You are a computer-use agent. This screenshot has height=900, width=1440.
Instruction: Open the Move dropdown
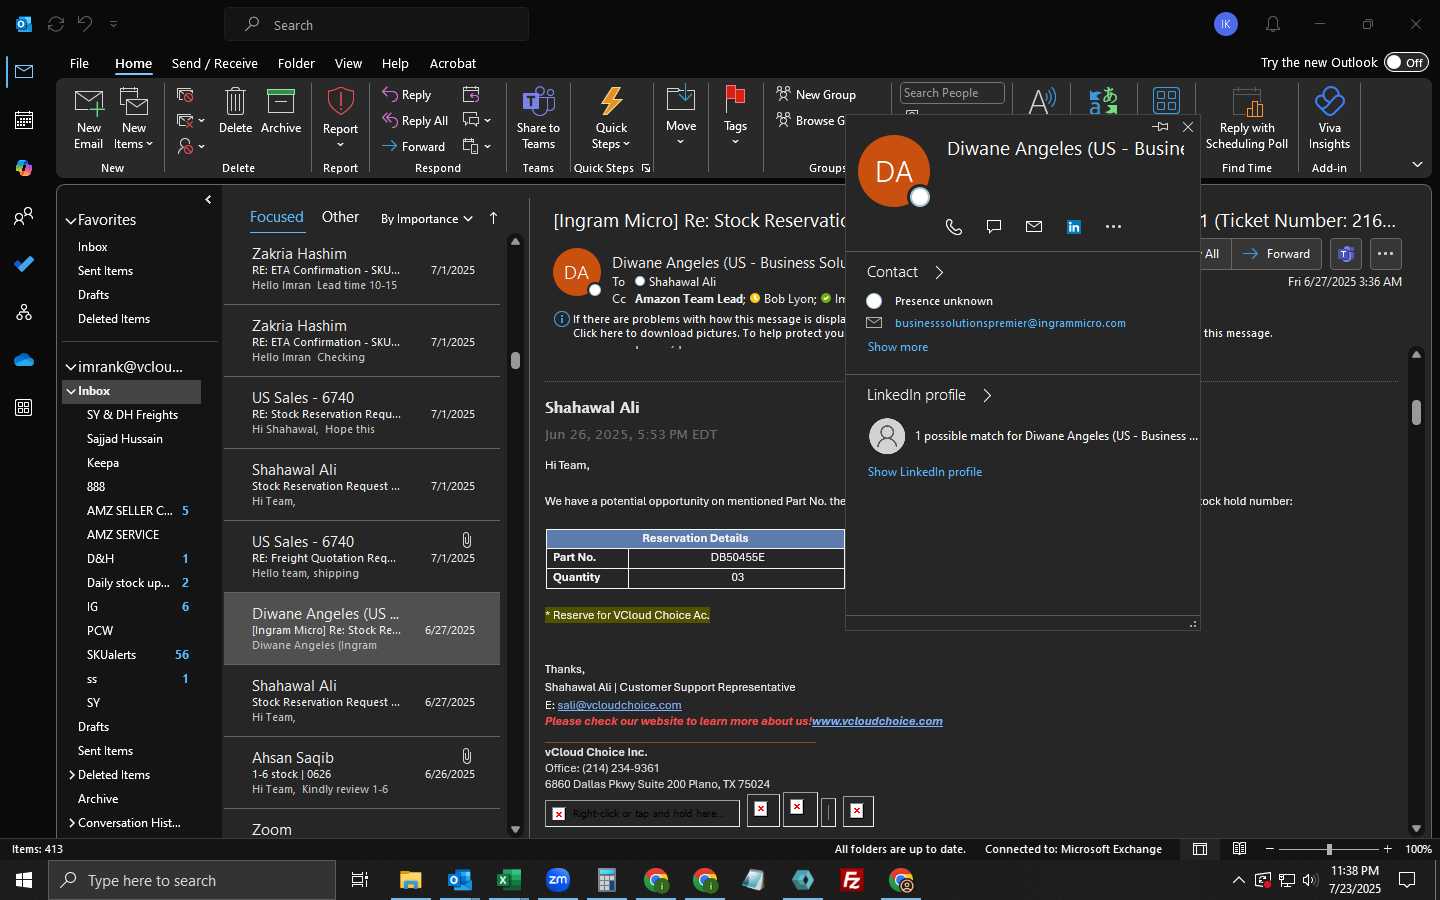pyautogui.click(x=681, y=119)
